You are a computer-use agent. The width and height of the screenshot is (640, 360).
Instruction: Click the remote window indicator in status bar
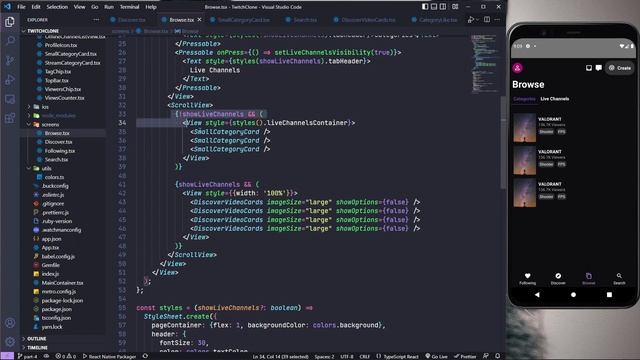pyautogui.click(x=7, y=356)
